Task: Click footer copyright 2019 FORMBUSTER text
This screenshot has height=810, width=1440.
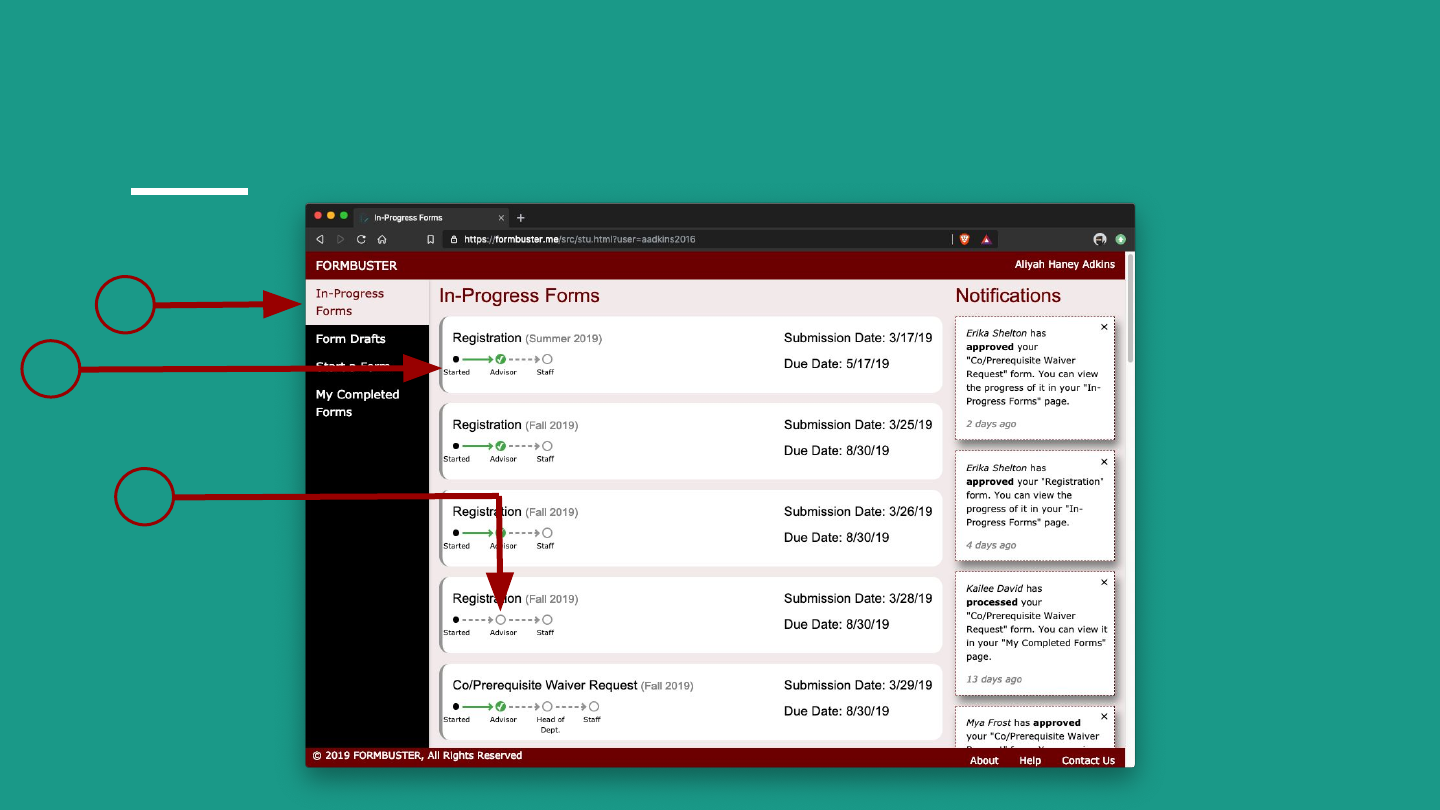Action: tap(417, 756)
